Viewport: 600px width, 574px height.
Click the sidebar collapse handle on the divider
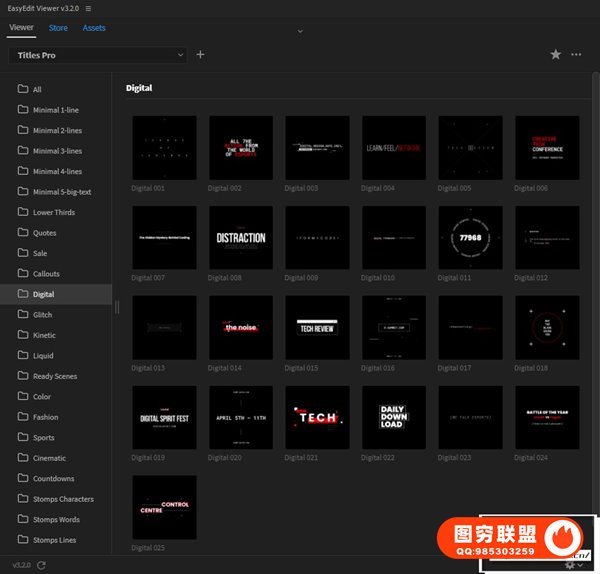click(x=117, y=307)
